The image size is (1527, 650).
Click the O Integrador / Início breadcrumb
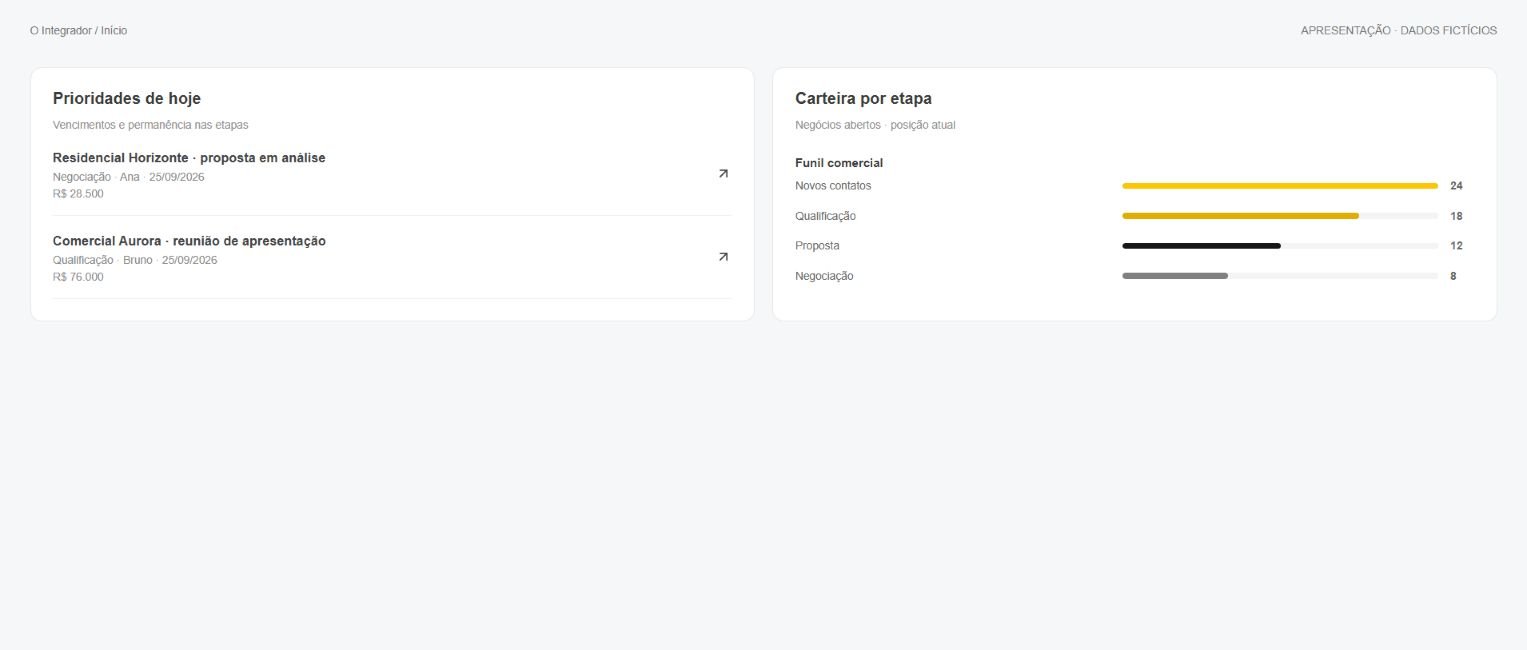tap(79, 31)
